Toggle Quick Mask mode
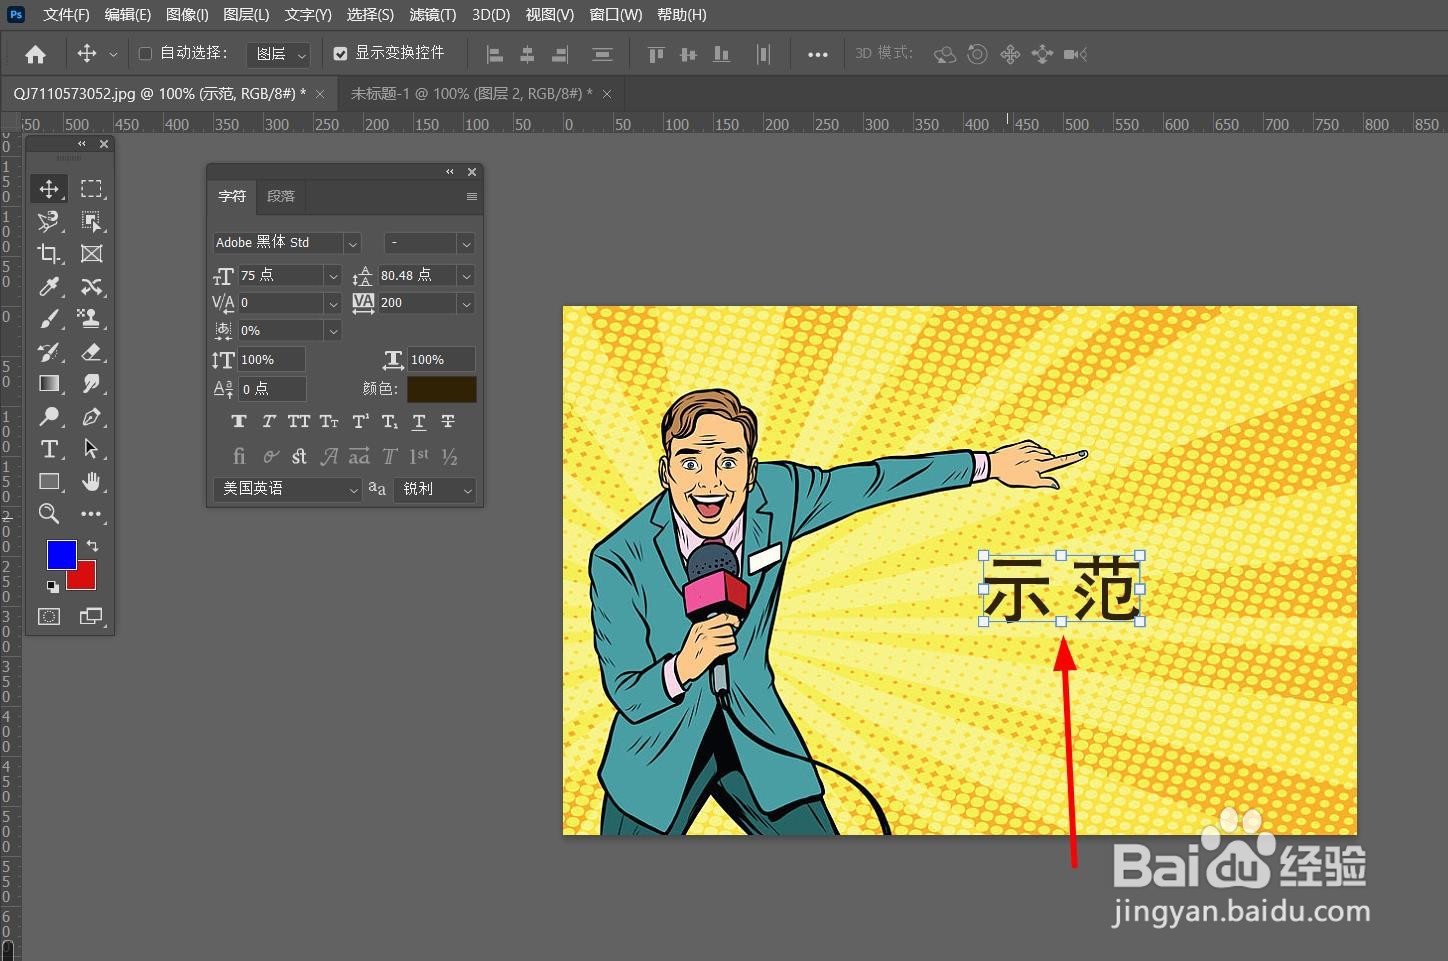The image size is (1448, 961). click(49, 616)
